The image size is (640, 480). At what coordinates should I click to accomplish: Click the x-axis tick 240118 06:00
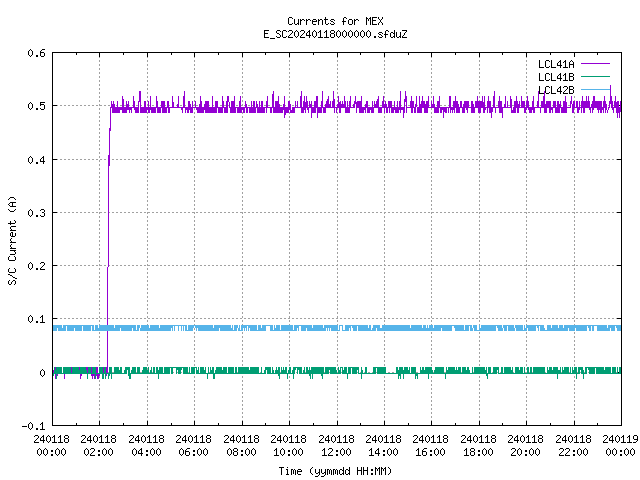click(x=193, y=445)
